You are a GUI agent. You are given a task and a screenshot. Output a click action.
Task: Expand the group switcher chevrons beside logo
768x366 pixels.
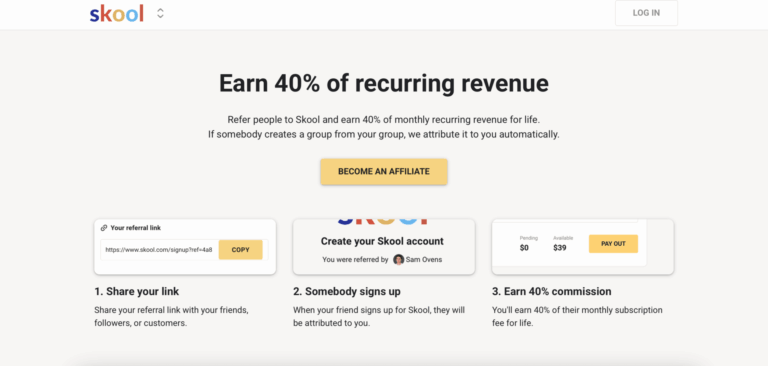point(160,13)
